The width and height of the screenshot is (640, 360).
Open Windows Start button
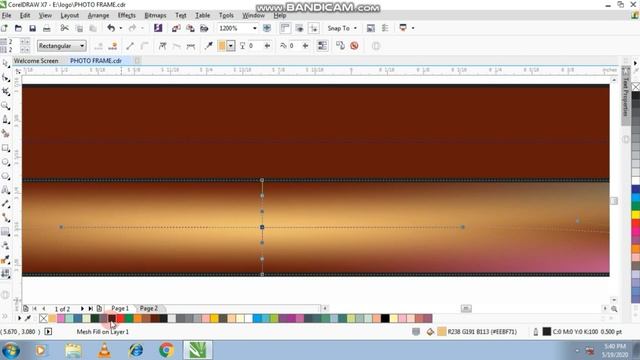11,350
